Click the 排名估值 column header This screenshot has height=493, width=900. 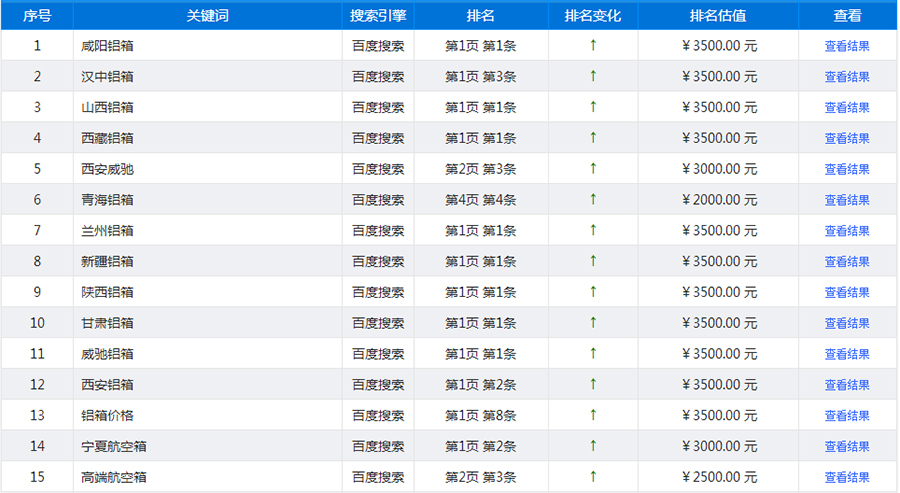coord(718,15)
